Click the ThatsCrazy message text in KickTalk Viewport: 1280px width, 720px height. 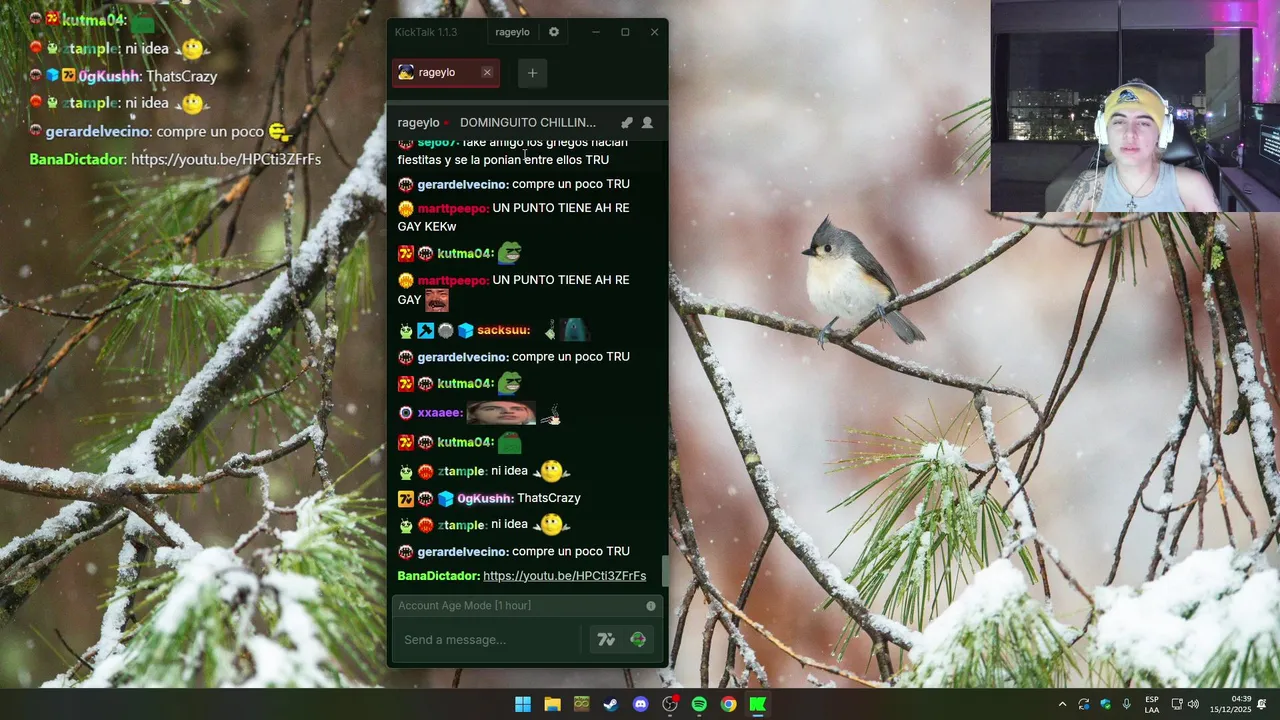549,498
